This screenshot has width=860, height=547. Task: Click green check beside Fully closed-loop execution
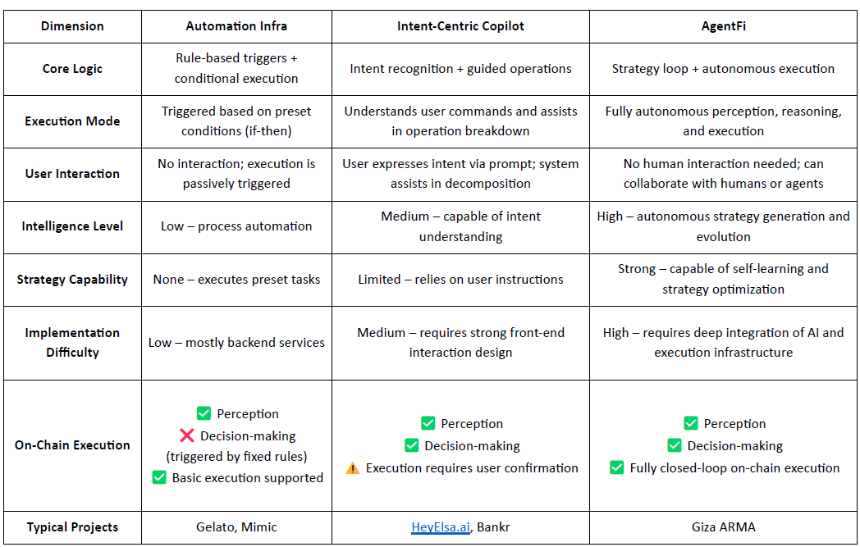point(617,467)
